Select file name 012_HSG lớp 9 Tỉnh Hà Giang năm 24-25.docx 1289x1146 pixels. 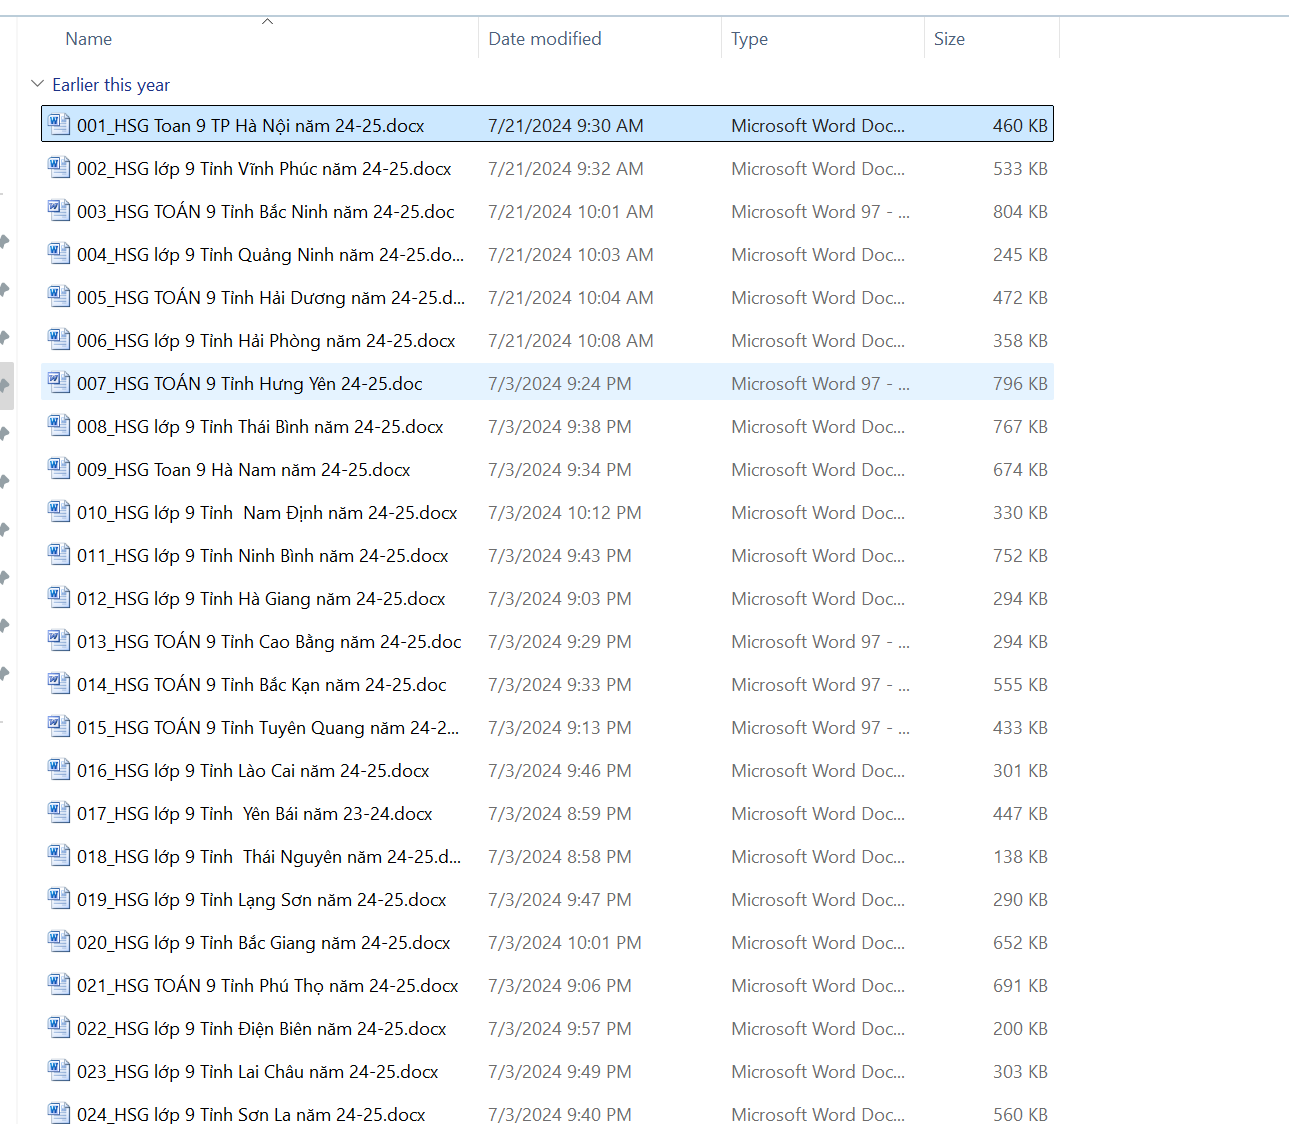261,599
